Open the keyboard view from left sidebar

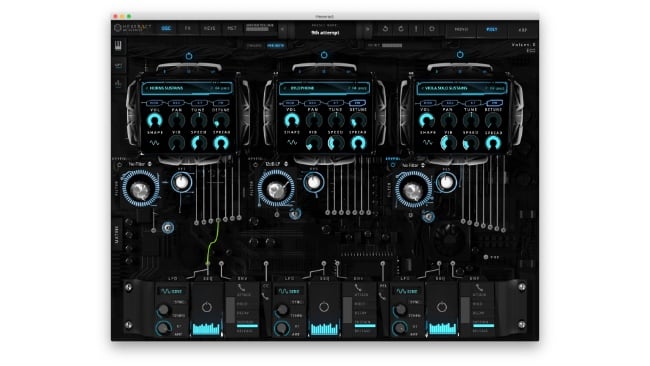click(119, 46)
